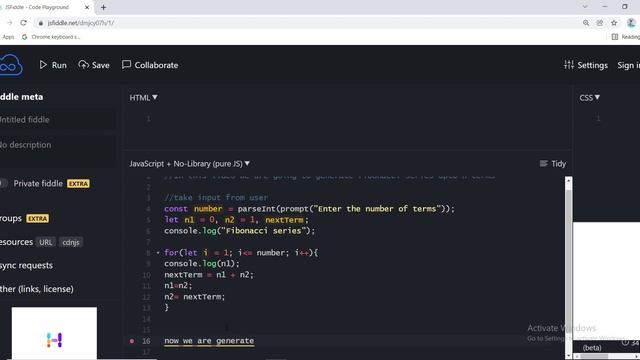The height and width of the screenshot is (360, 640).
Task: Click the comment '//take input from user'
Action: coord(216,198)
